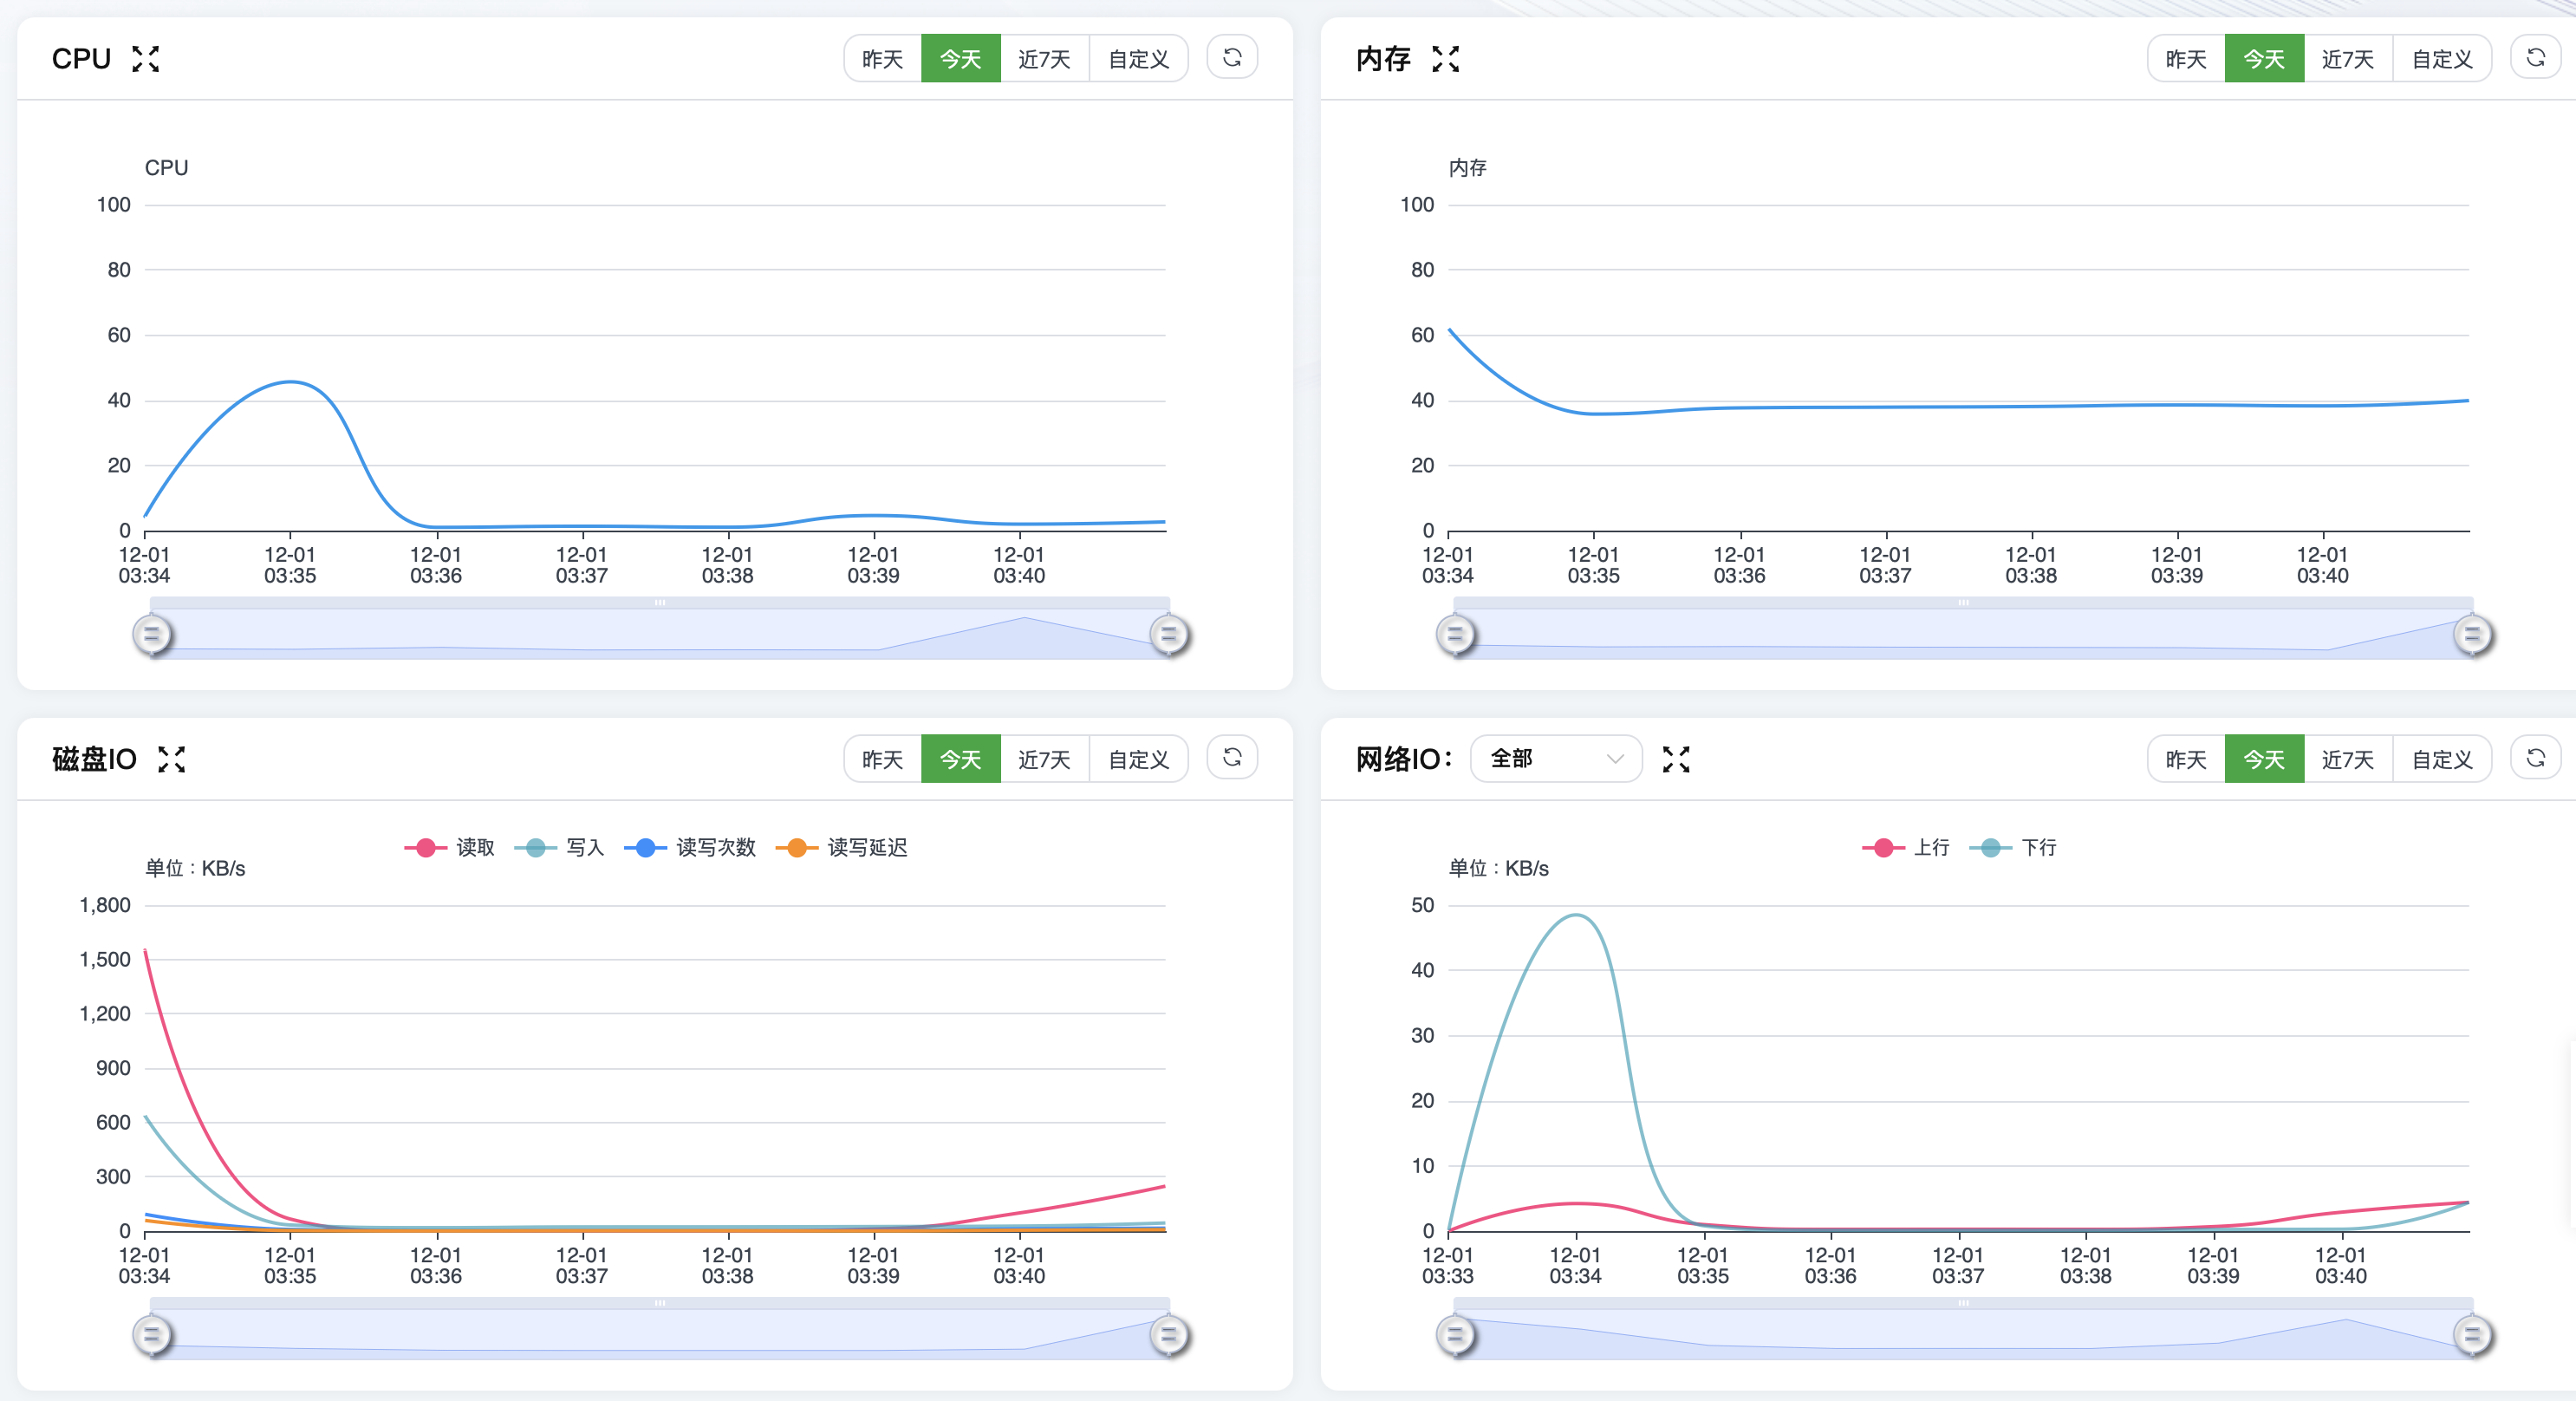Viewport: 2576px width, 1401px height.
Task: Expand the 内存 chart to fullscreen
Action: tap(1445, 59)
